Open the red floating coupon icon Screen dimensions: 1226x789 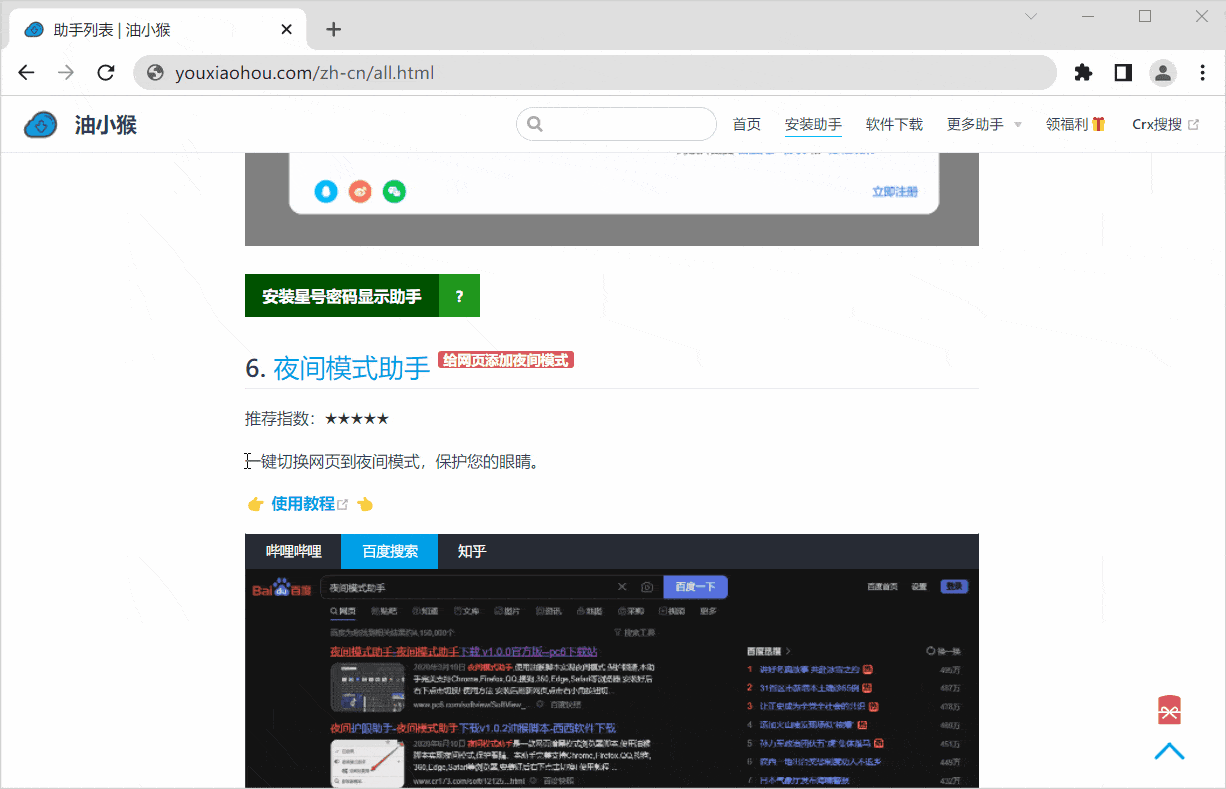[x=1170, y=709]
